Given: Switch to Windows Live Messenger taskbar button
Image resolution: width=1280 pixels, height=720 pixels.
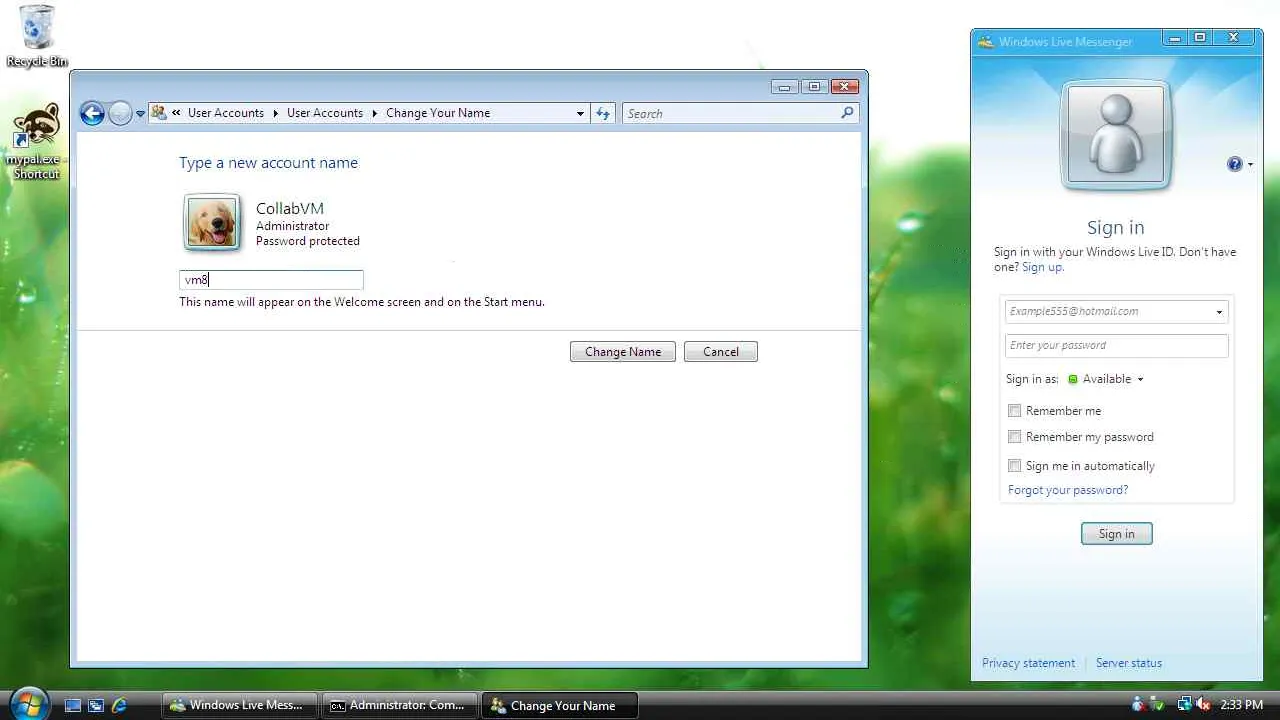Looking at the screenshot, I should [240, 705].
